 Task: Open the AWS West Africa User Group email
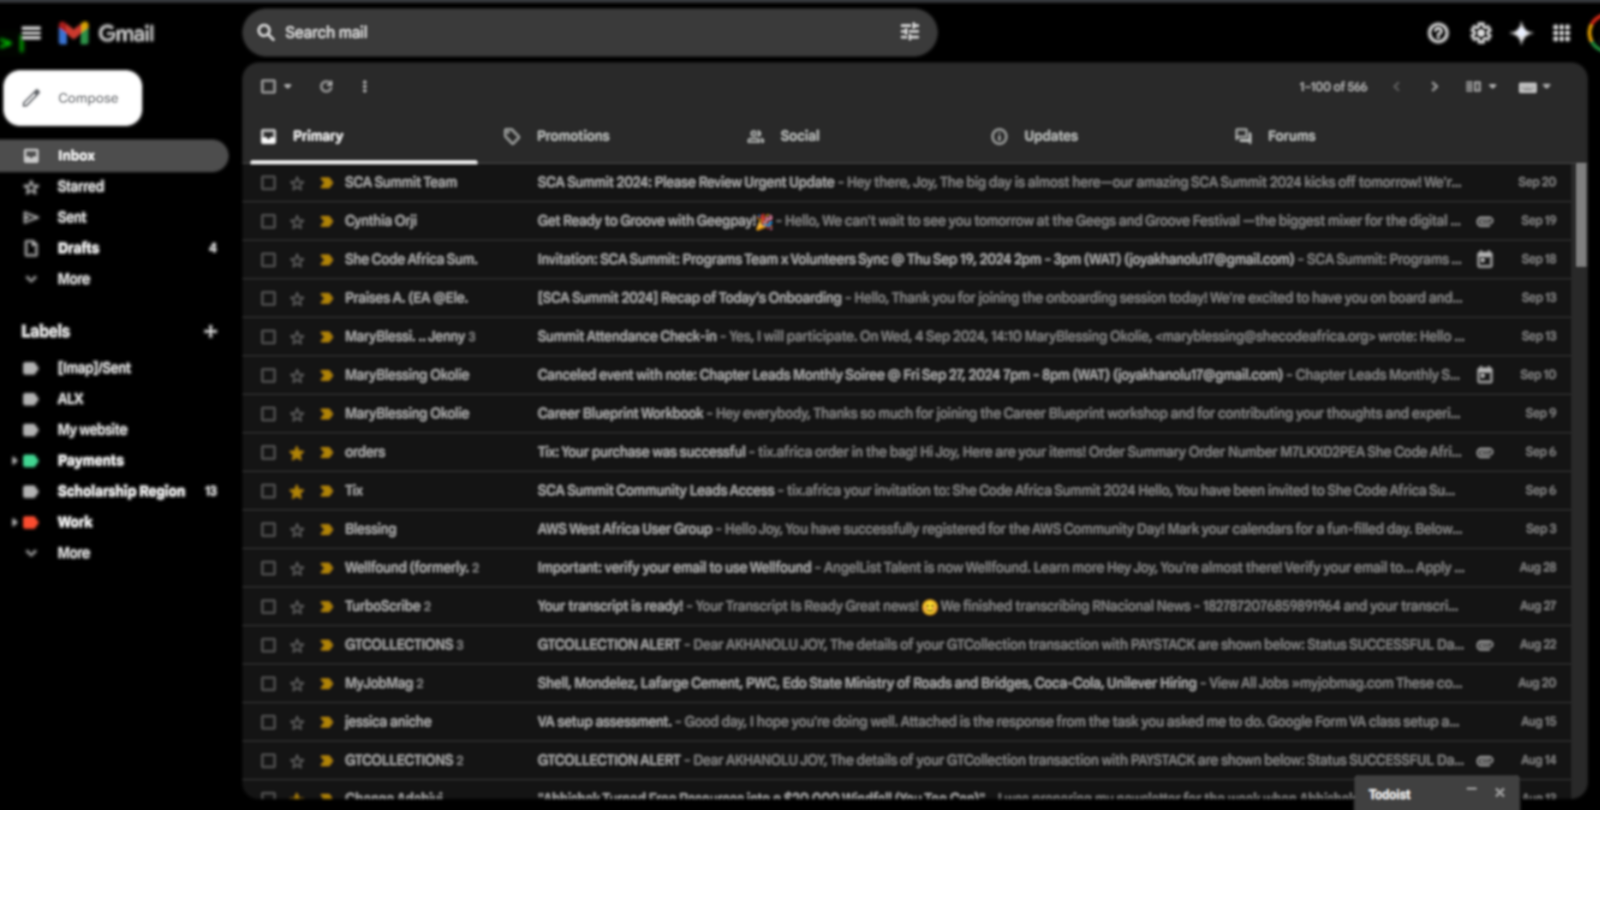tap(907, 529)
